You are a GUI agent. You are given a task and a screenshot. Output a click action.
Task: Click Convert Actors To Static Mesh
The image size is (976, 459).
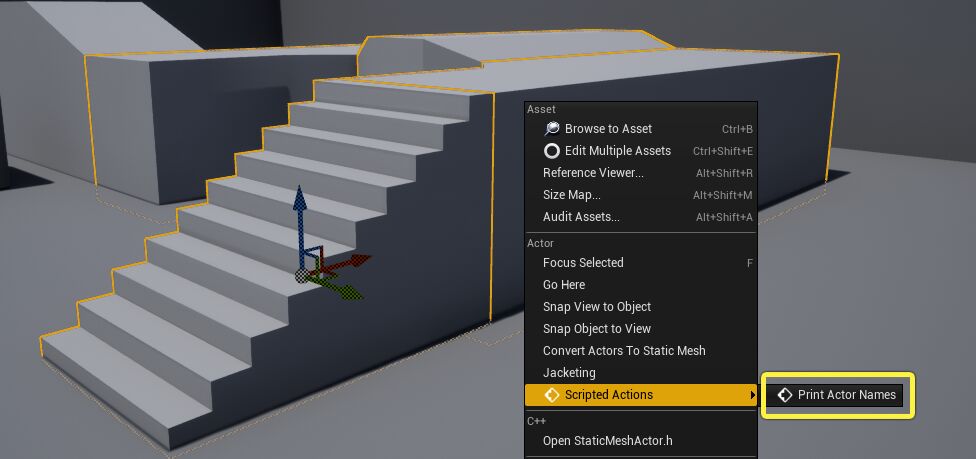tap(640, 351)
